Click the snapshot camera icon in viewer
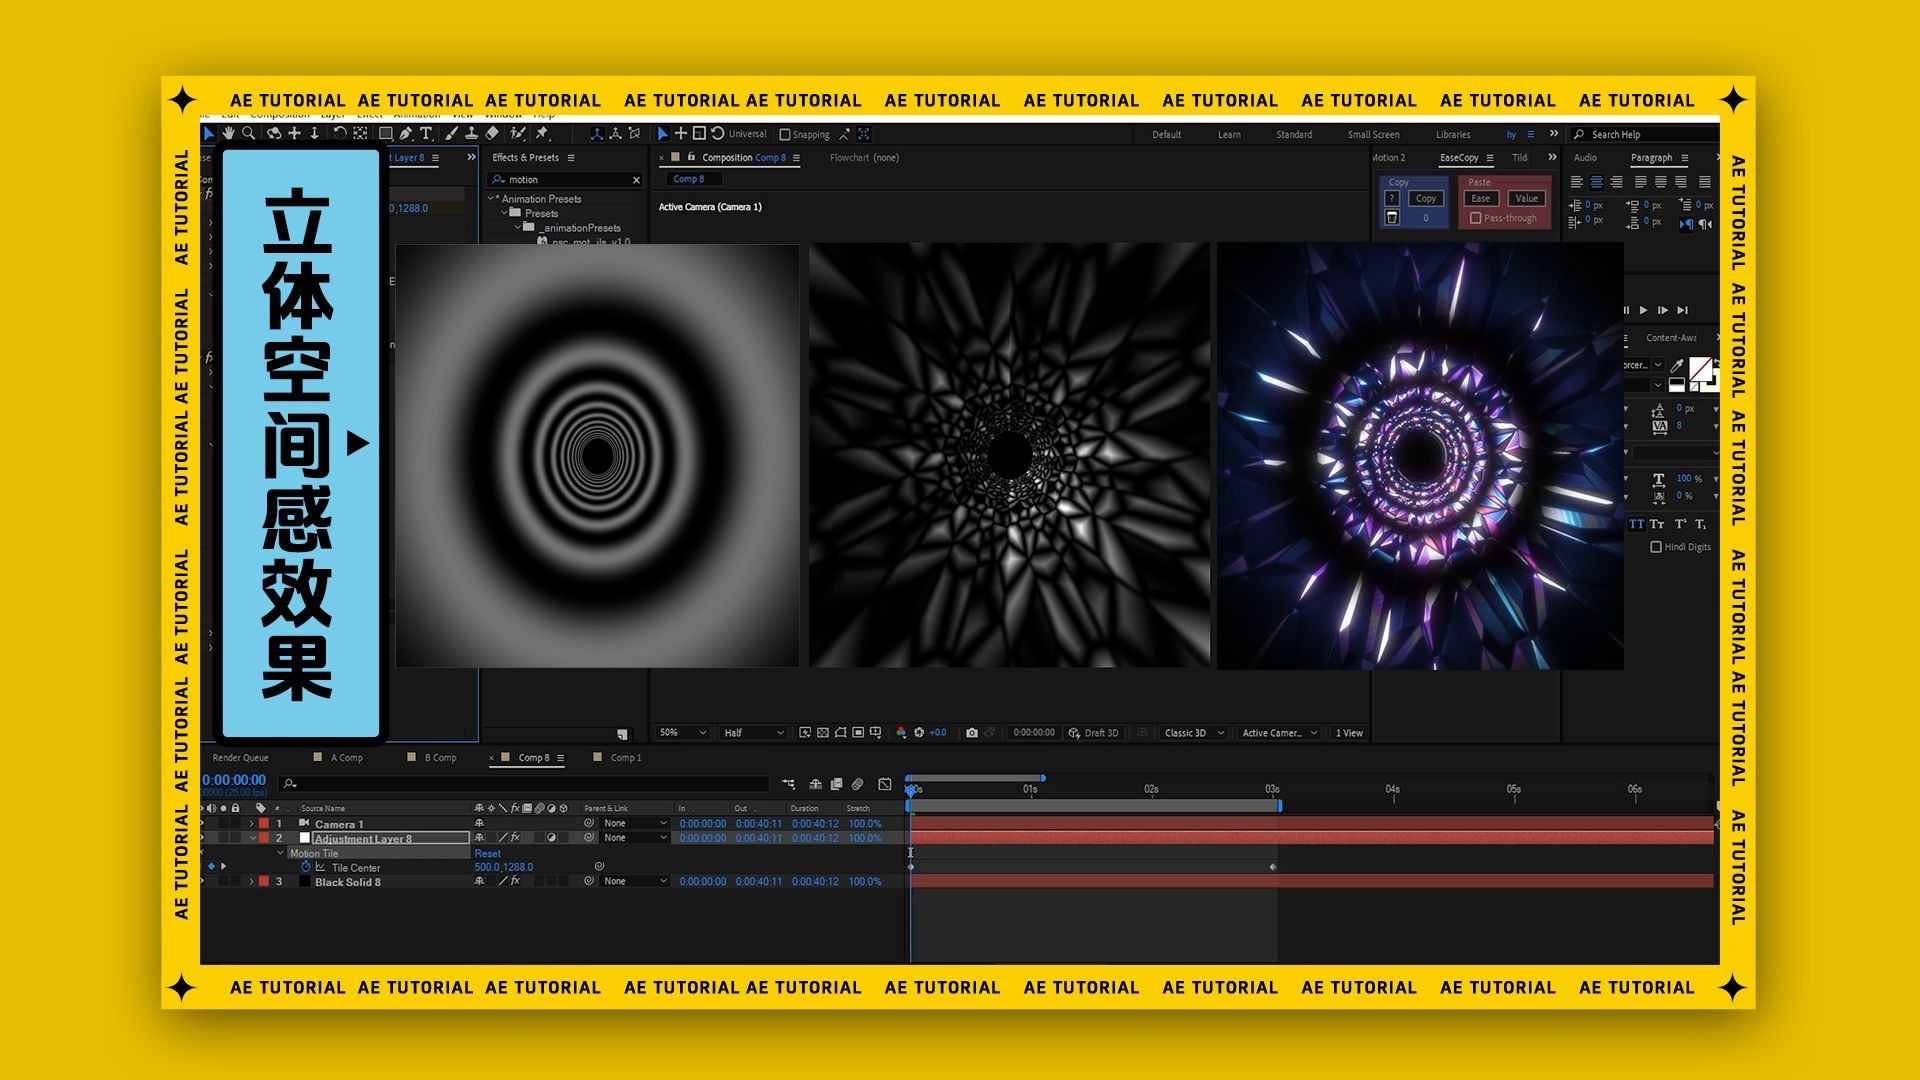 (x=971, y=733)
